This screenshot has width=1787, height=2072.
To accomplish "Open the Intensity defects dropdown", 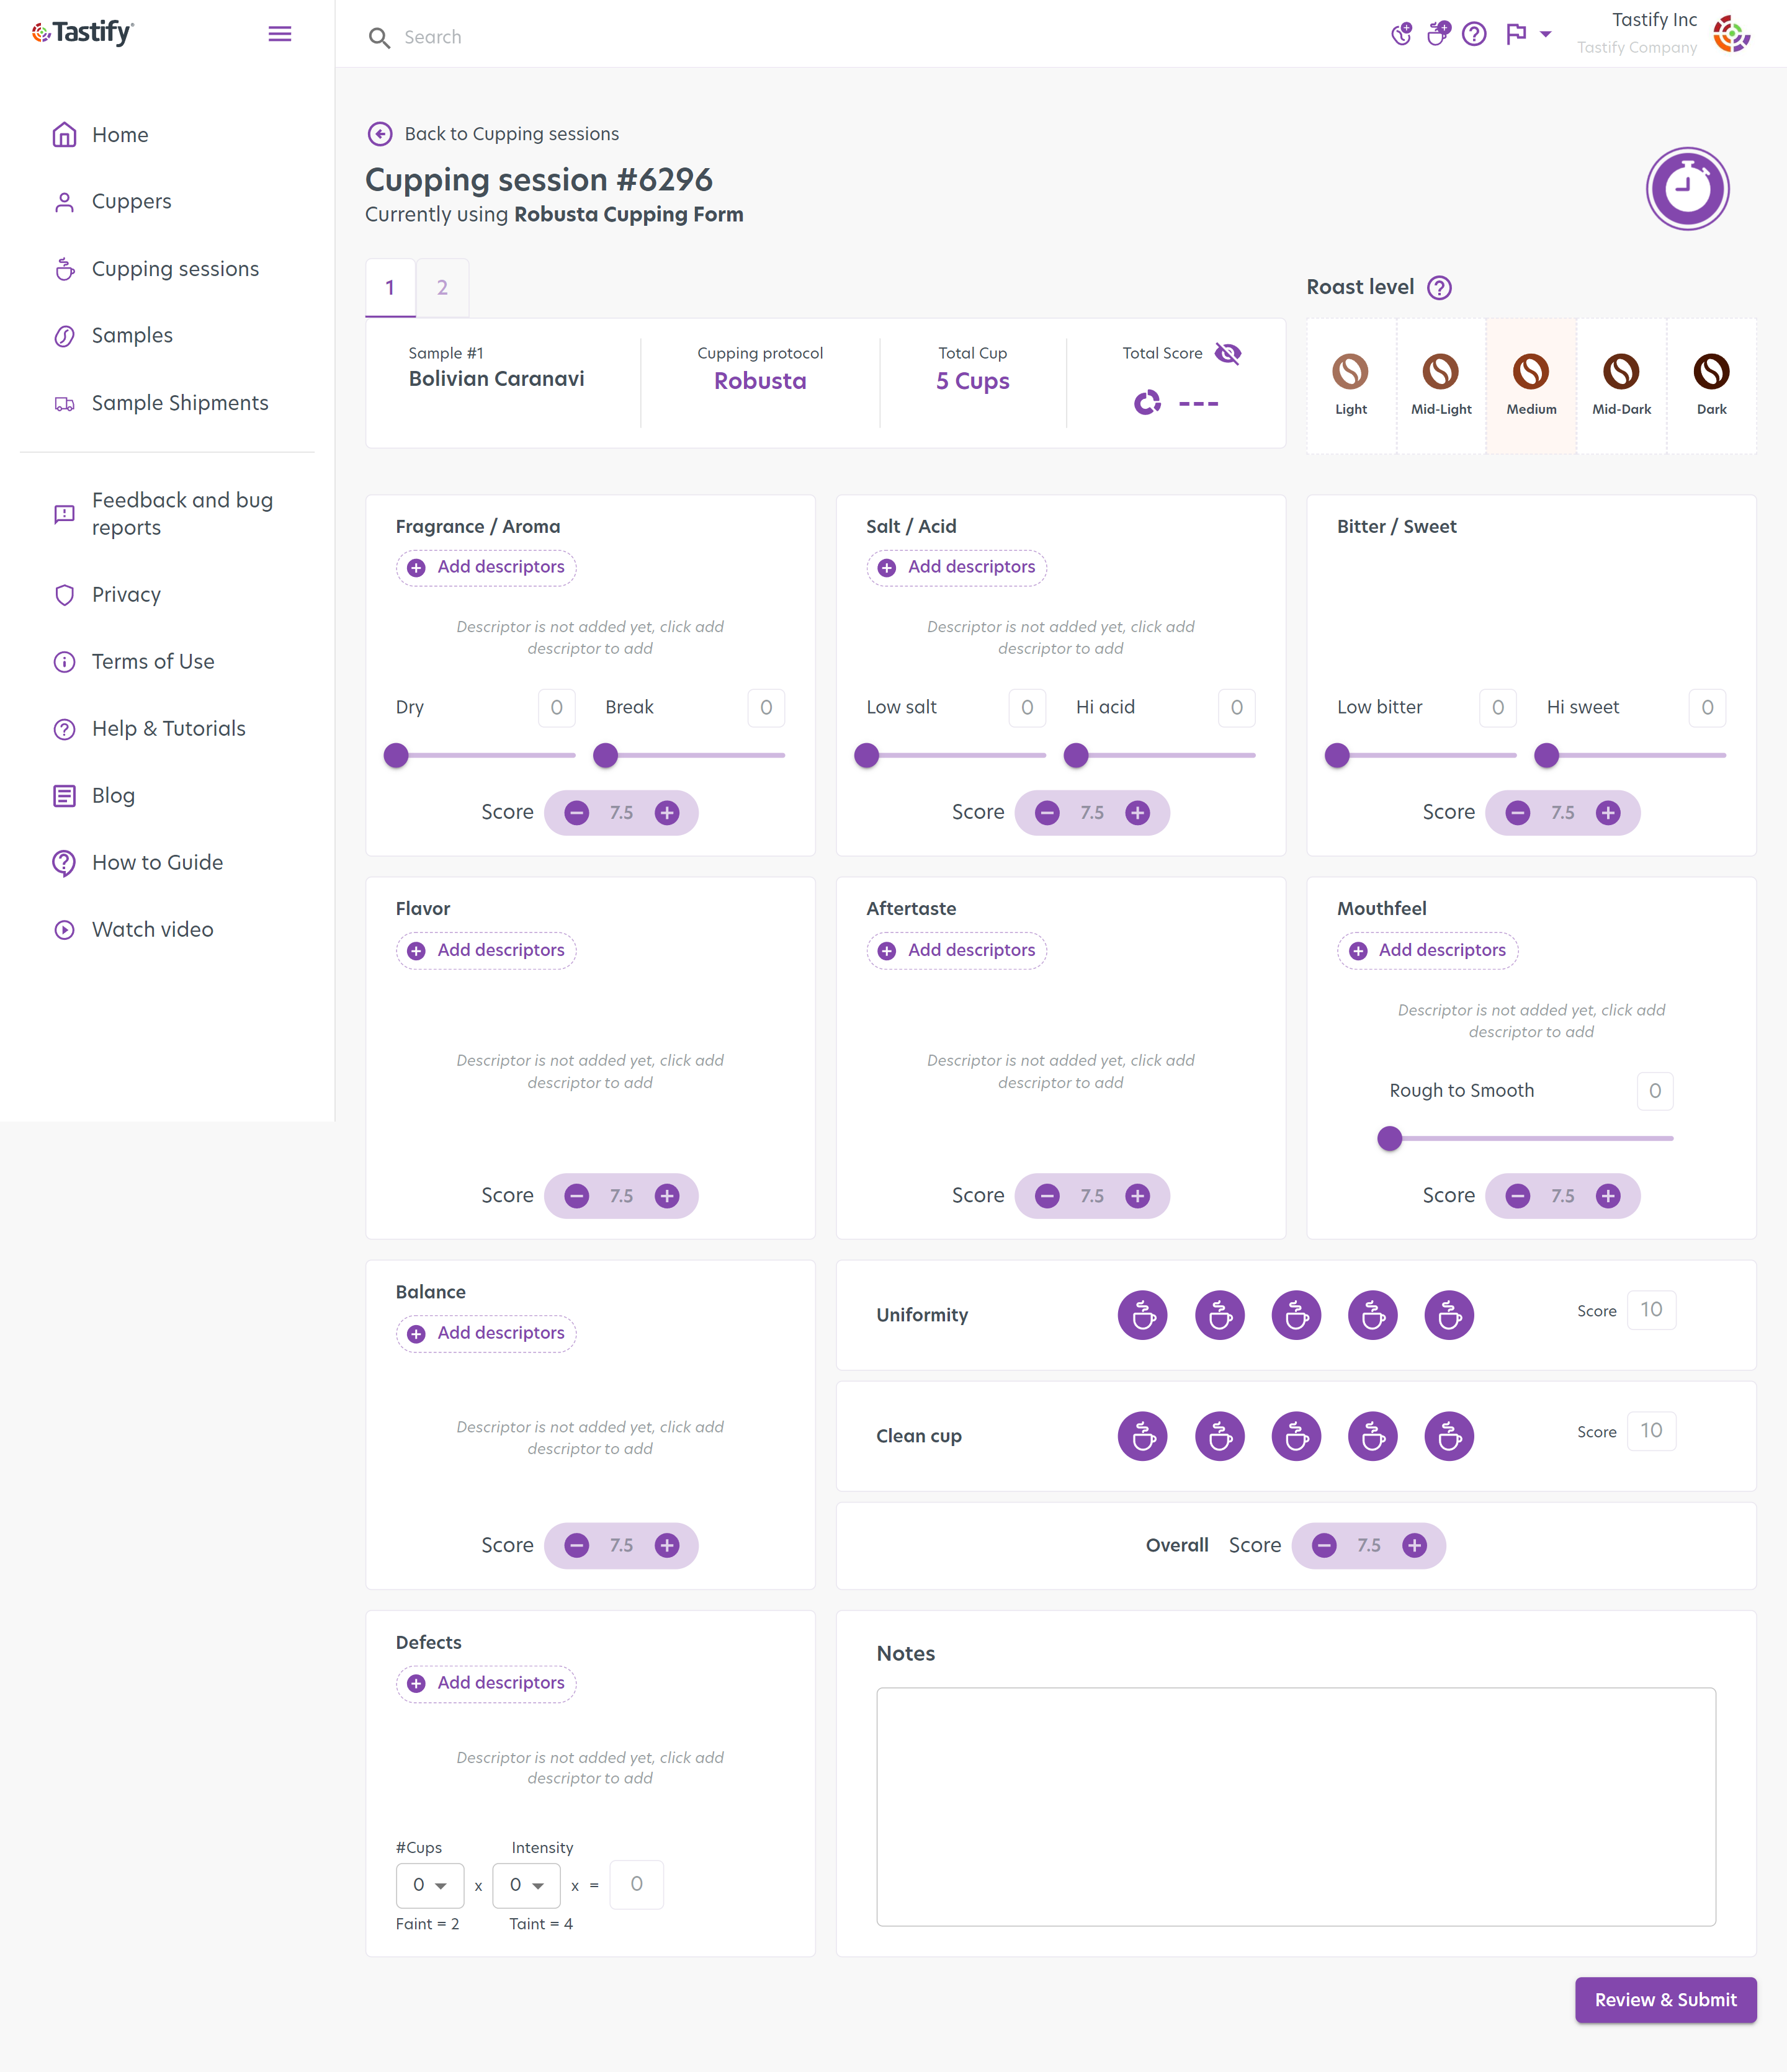I will [x=527, y=1885].
